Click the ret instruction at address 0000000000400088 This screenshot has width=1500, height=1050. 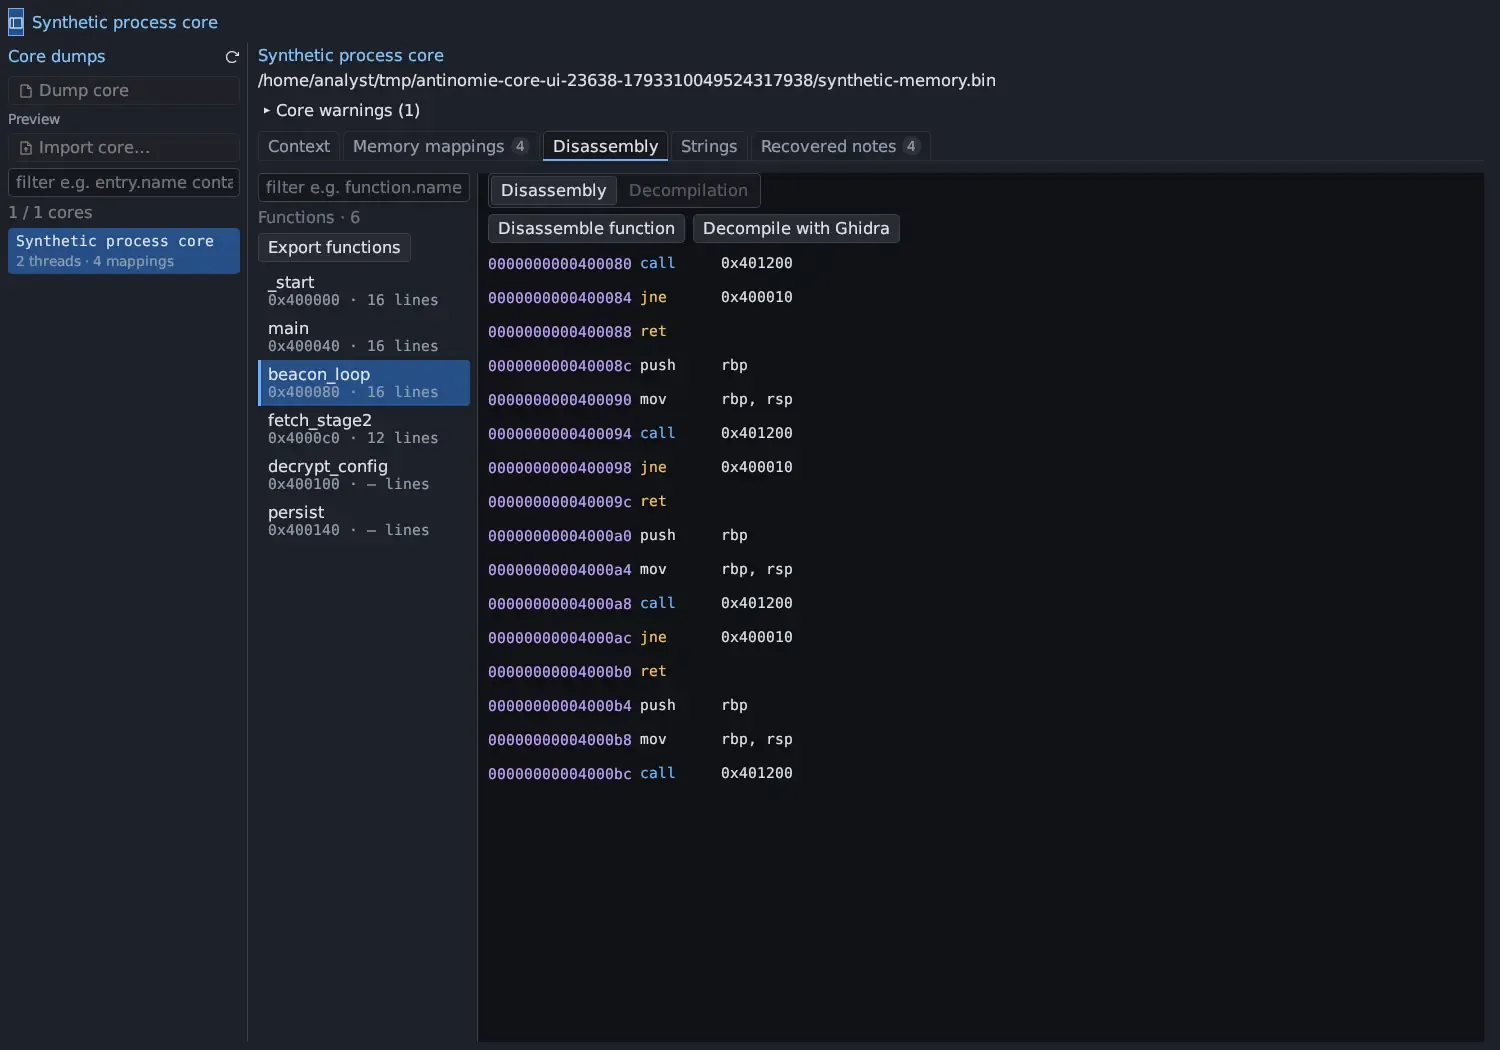(653, 332)
